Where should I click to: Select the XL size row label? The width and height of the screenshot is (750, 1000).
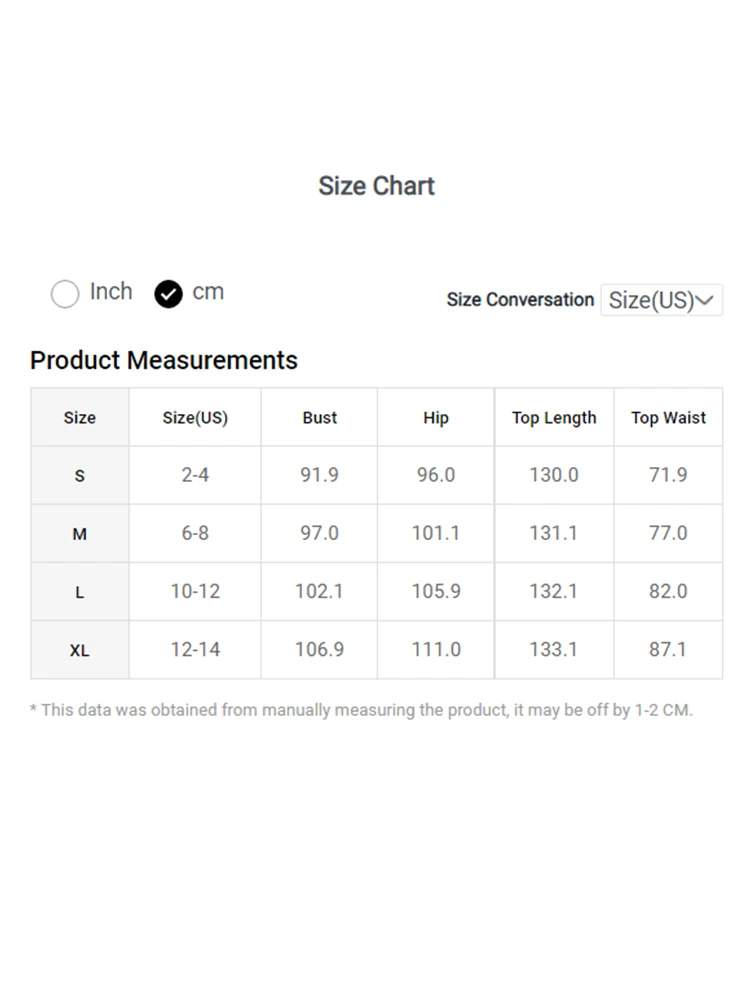coord(80,650)
